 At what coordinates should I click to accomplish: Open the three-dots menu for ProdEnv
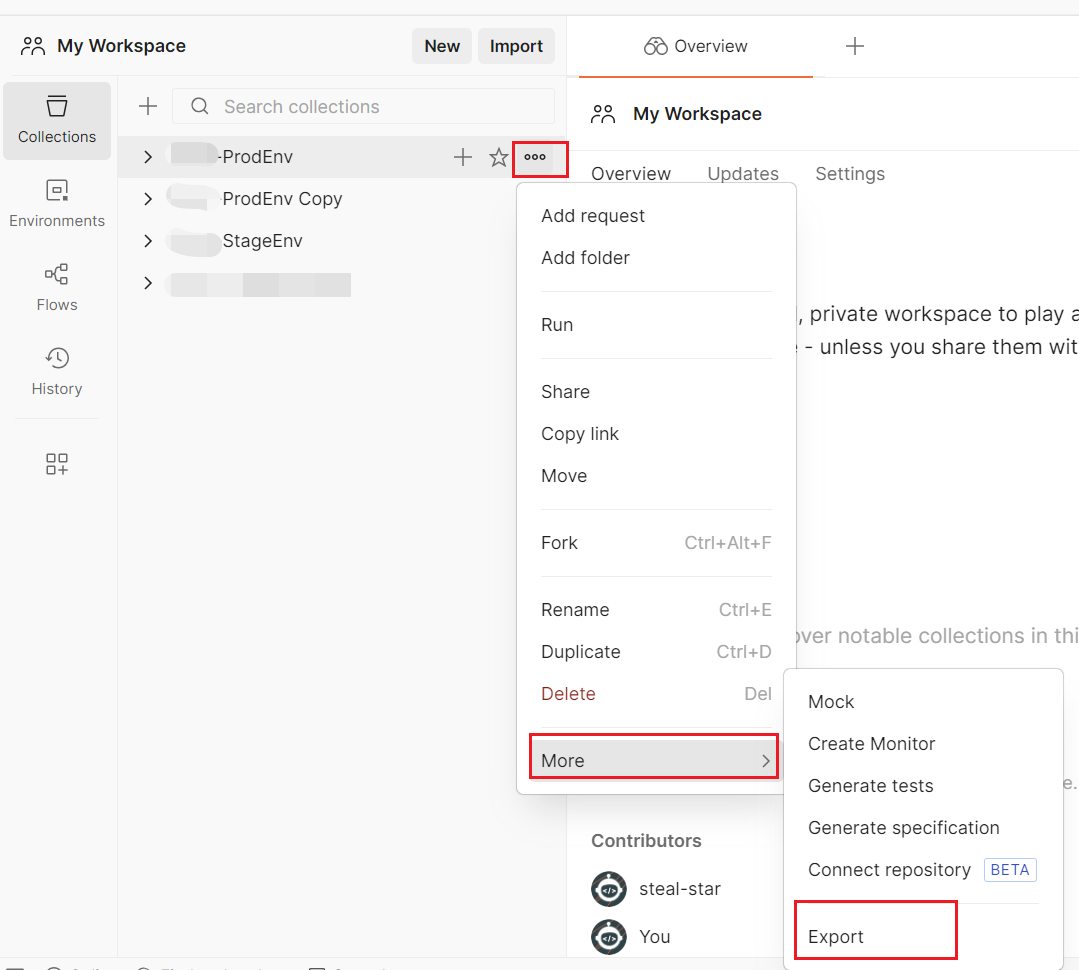pyautogui.click(x=535, y=157)
